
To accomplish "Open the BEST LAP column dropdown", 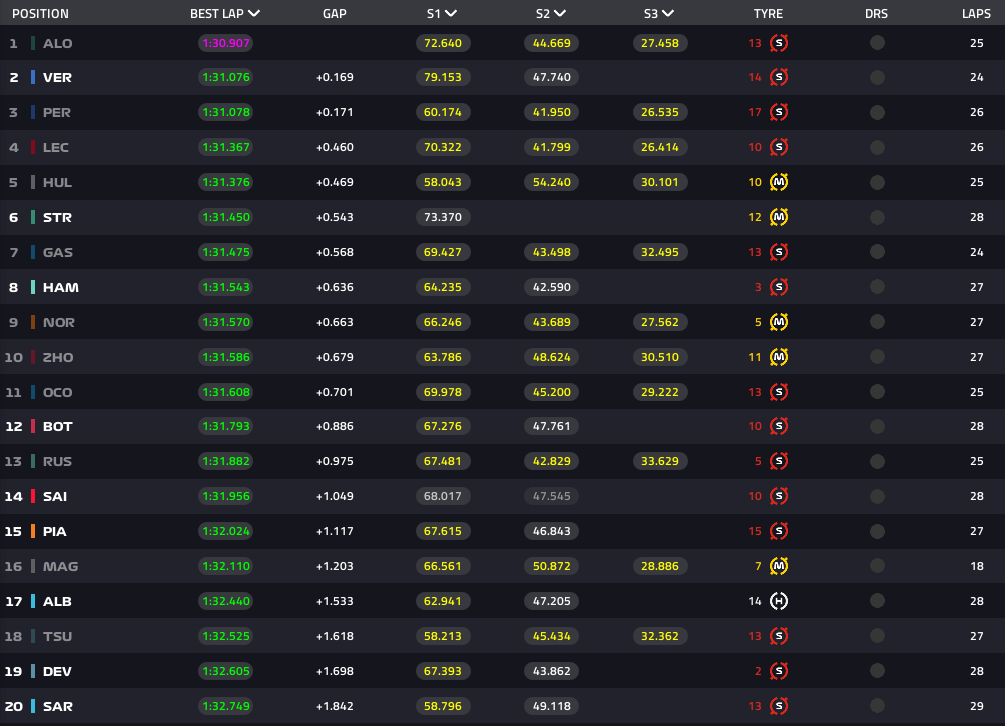I will (x=254, y=14).
